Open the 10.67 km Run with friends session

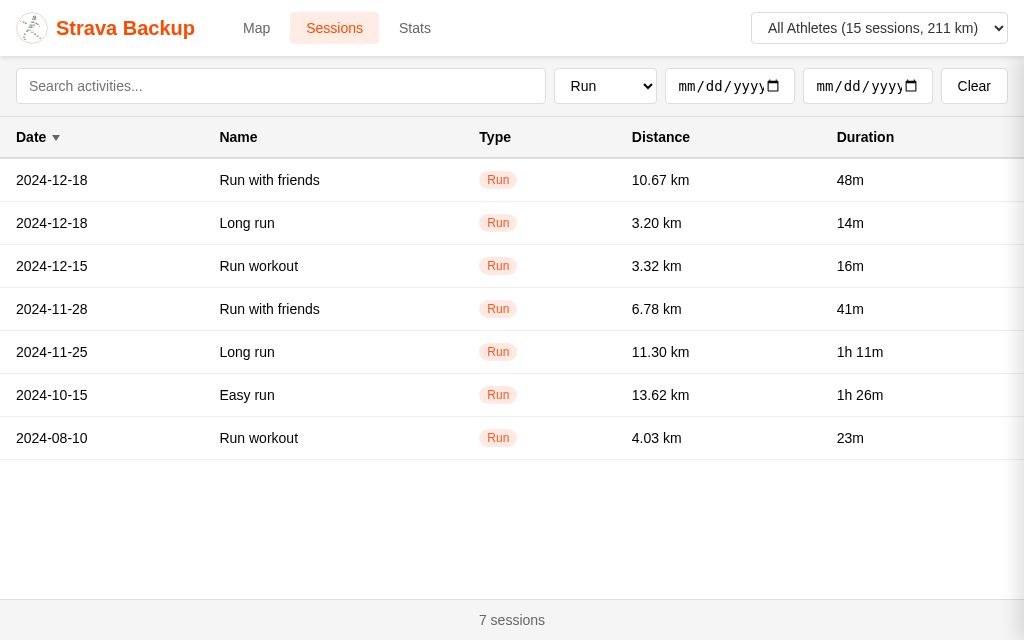[512, 180]
